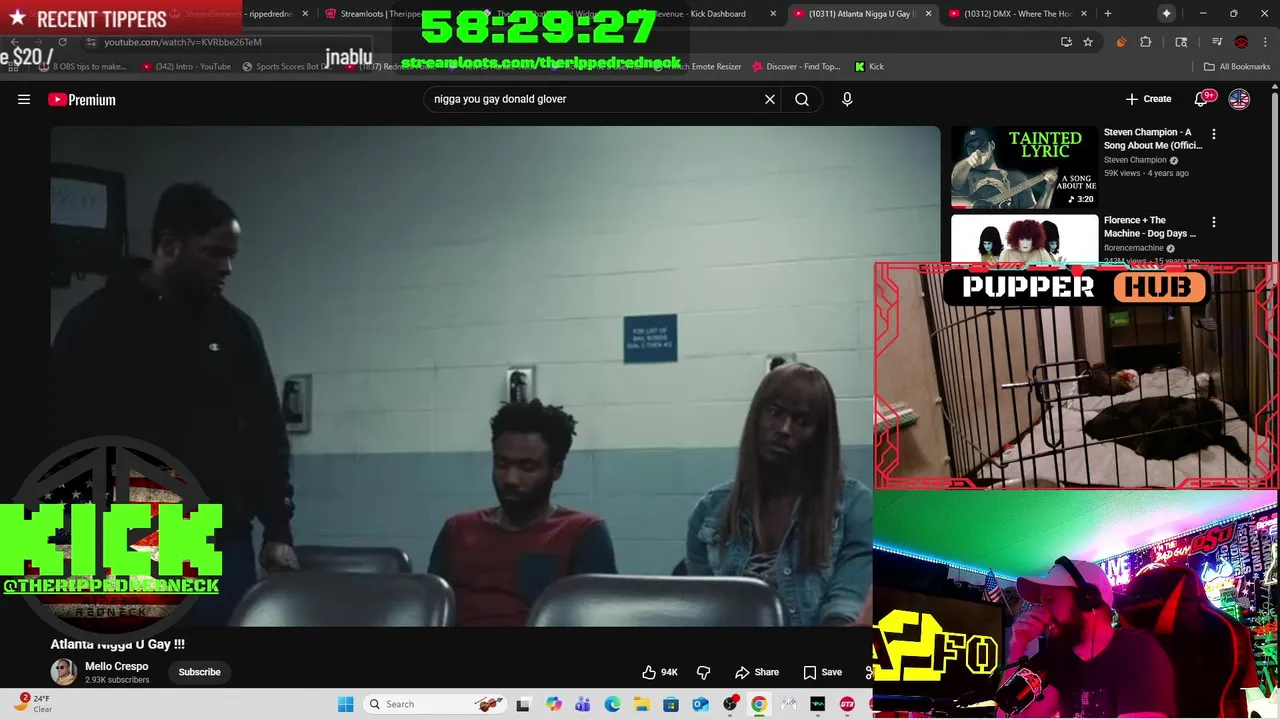Open File Explorer from taskbar
Screen dimensions: 1280x720
(642, 704)
